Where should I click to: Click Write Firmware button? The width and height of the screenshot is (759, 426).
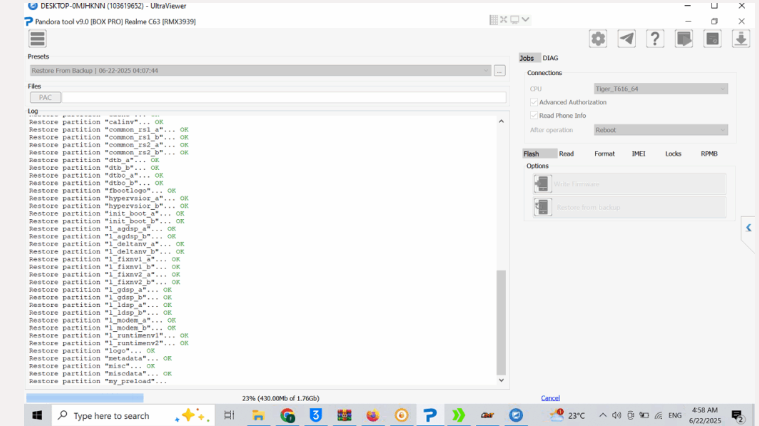(x=630, y=184)
